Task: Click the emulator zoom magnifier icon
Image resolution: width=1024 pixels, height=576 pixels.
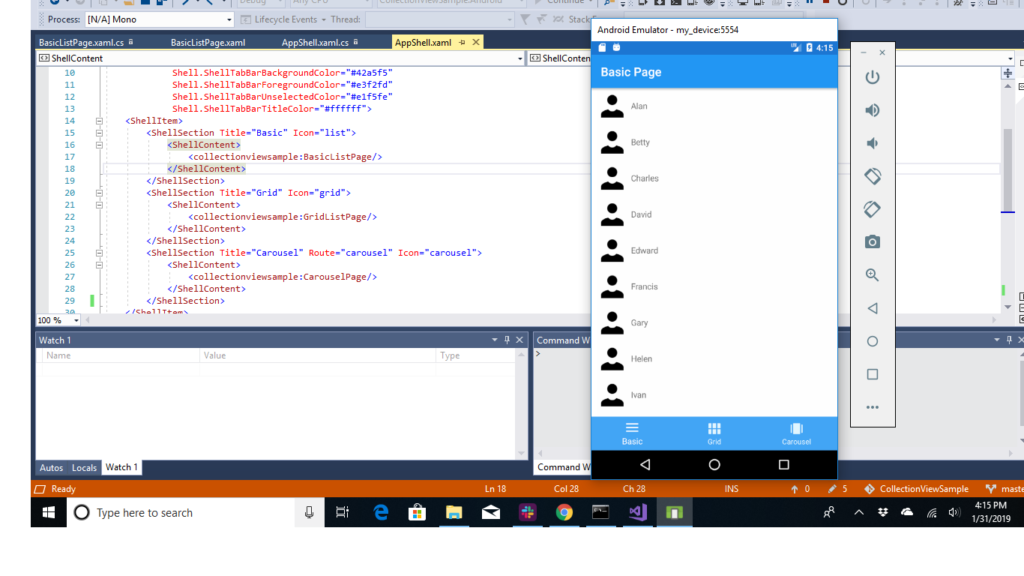Action: 872,275
